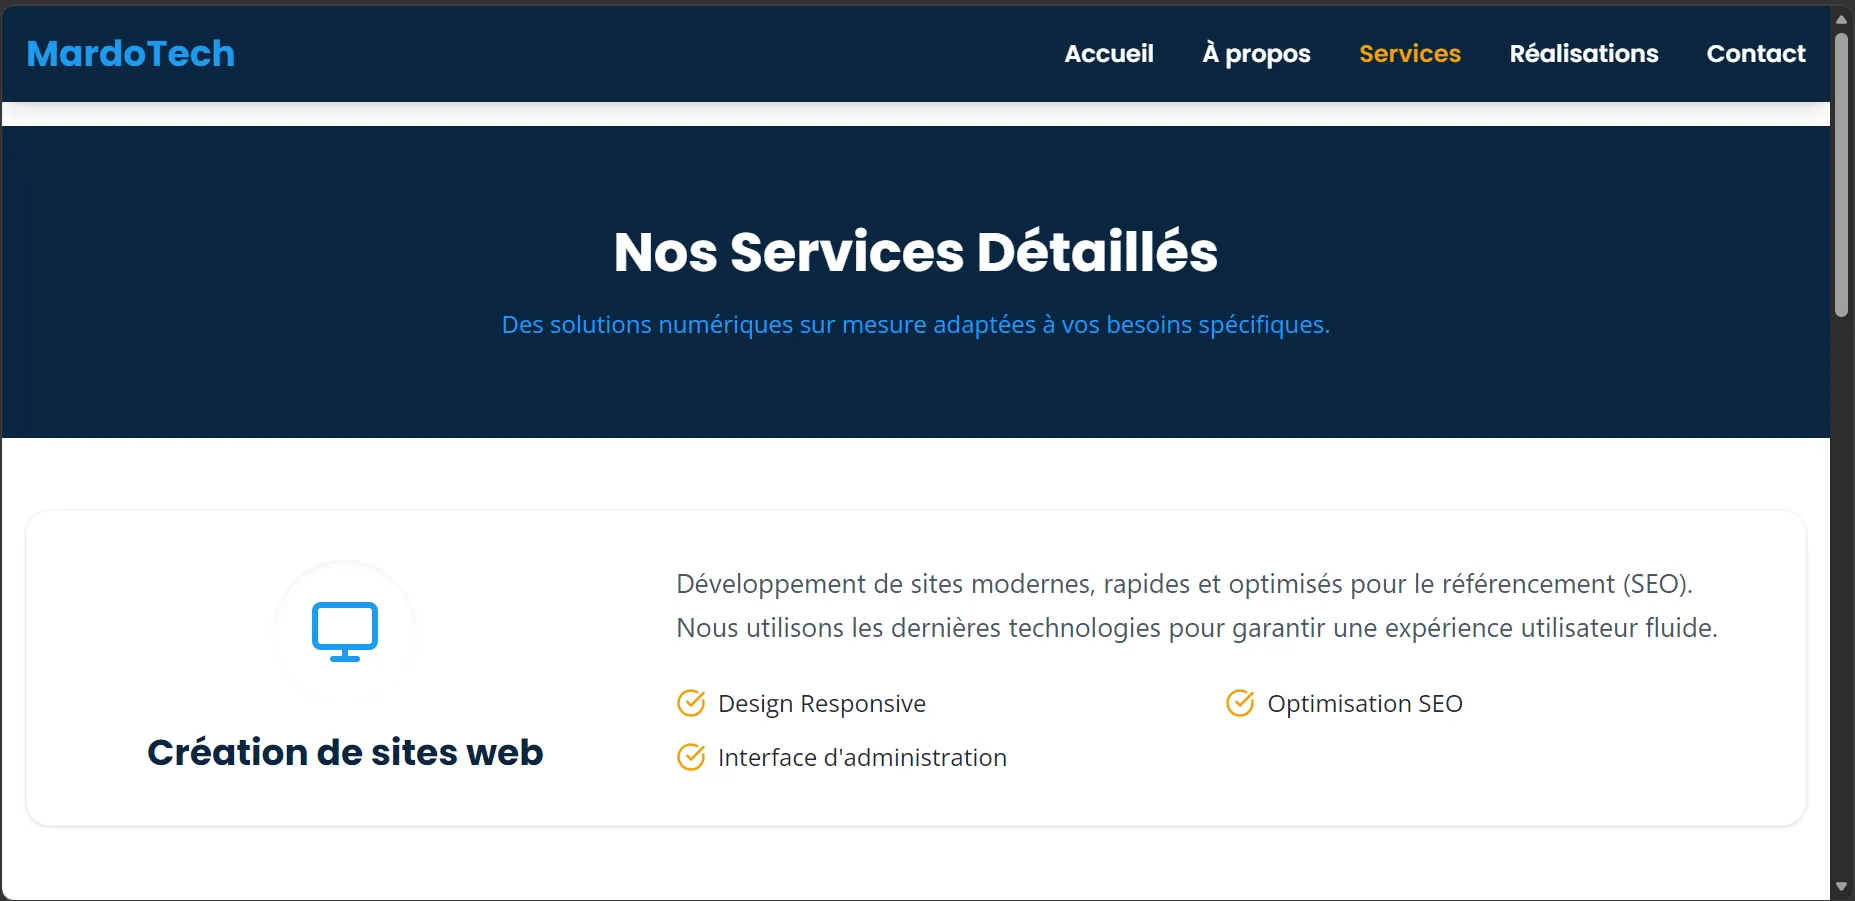The width and height of the screenshot is (1855, 901).
Task: Click the 'Interface d'administration' feature text
Action: pyautogui.click(x=862, y=758)
